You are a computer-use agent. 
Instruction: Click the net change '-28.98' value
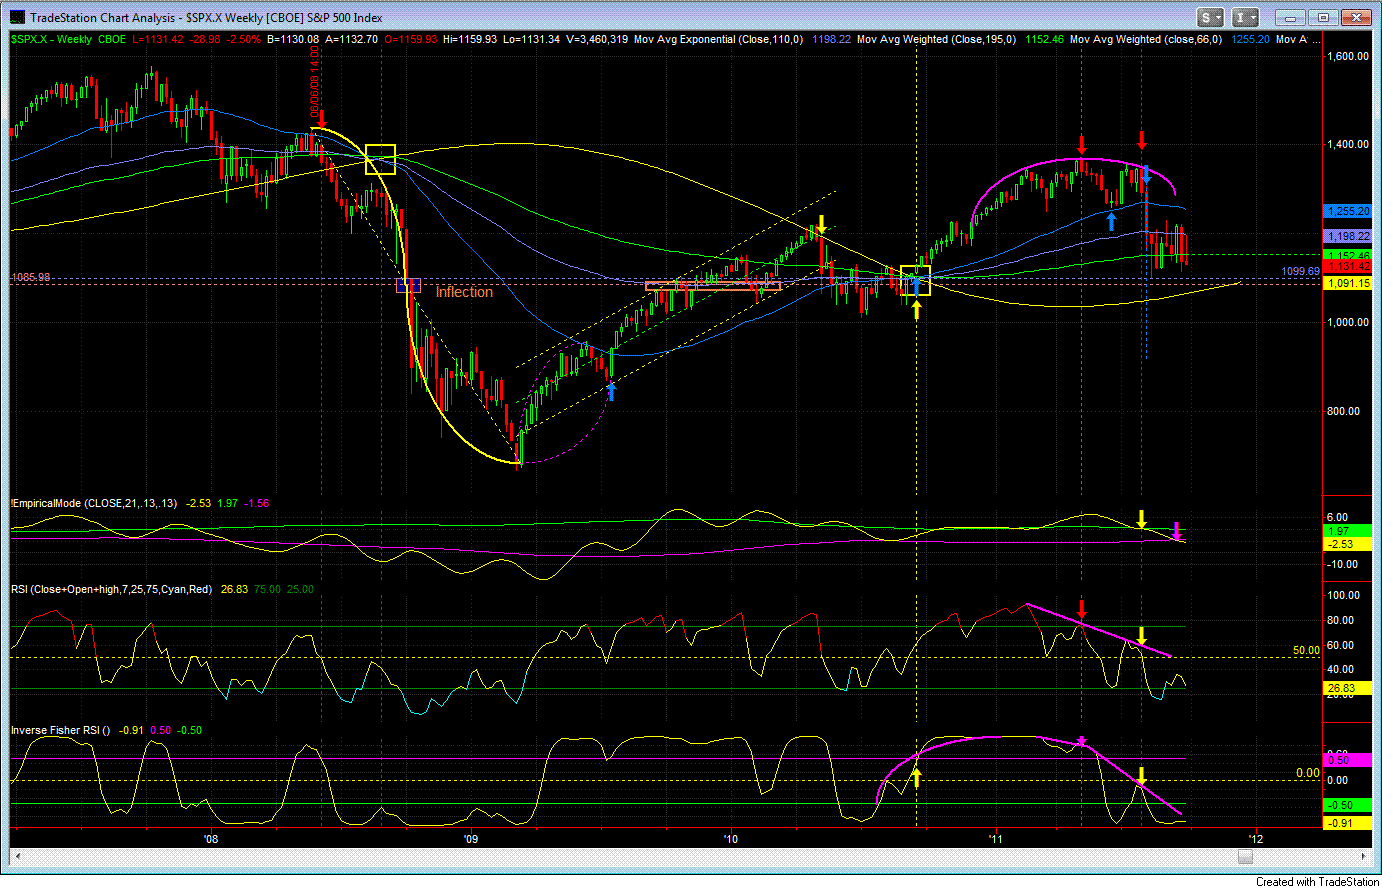click(x=206, y=40)
